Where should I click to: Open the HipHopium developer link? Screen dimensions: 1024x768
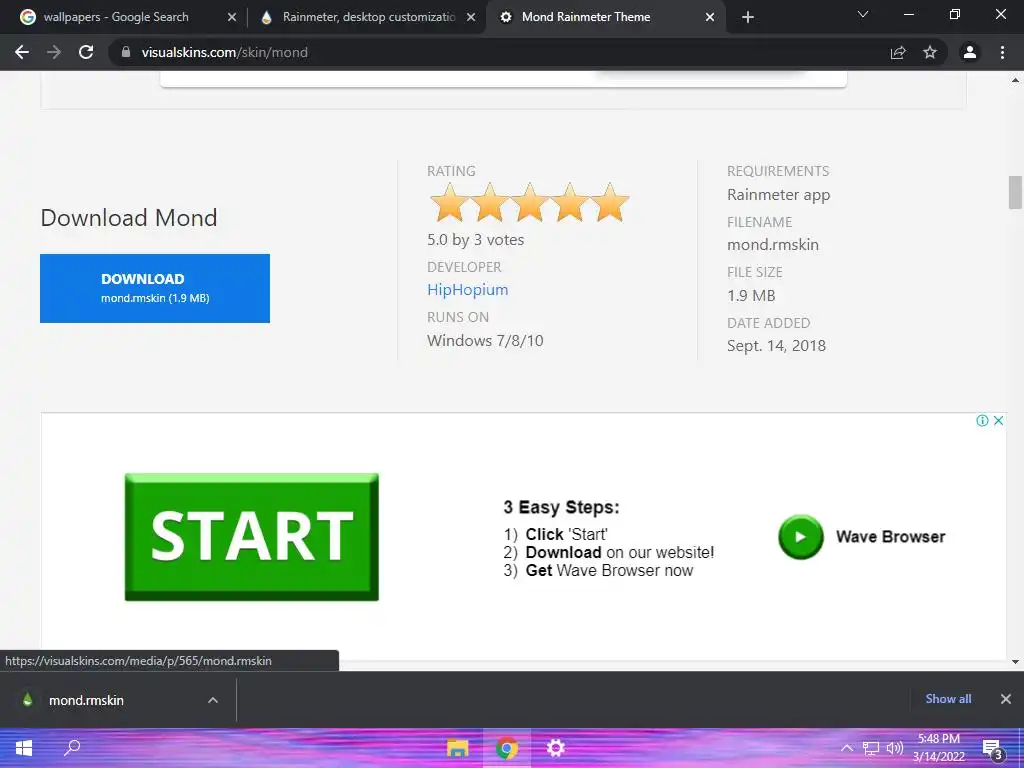pos(468,289)
